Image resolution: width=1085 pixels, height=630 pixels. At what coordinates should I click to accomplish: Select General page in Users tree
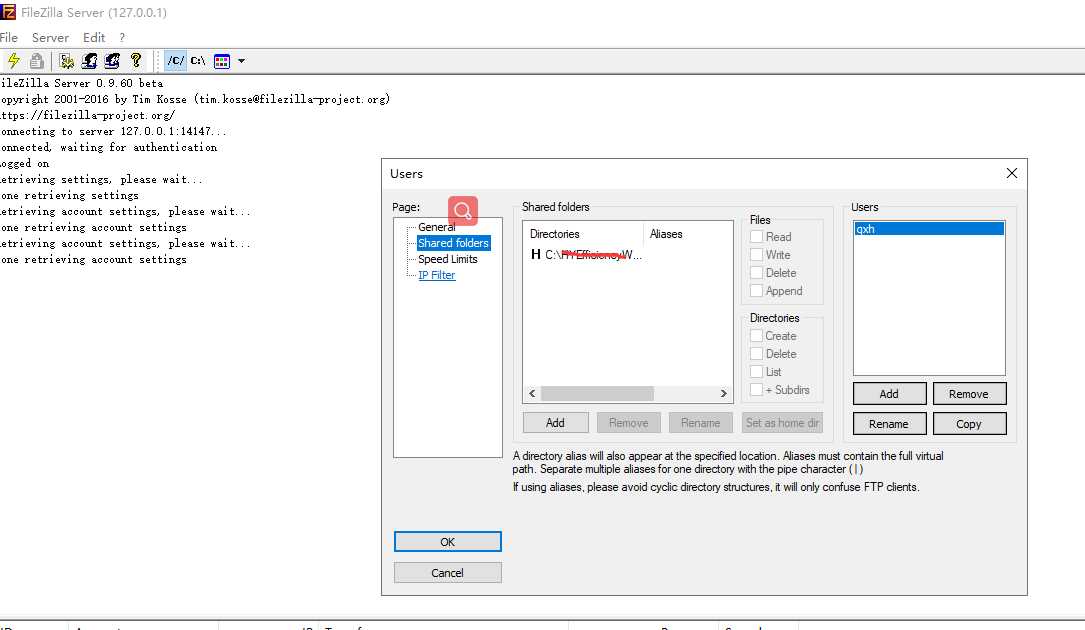(436, 227)
